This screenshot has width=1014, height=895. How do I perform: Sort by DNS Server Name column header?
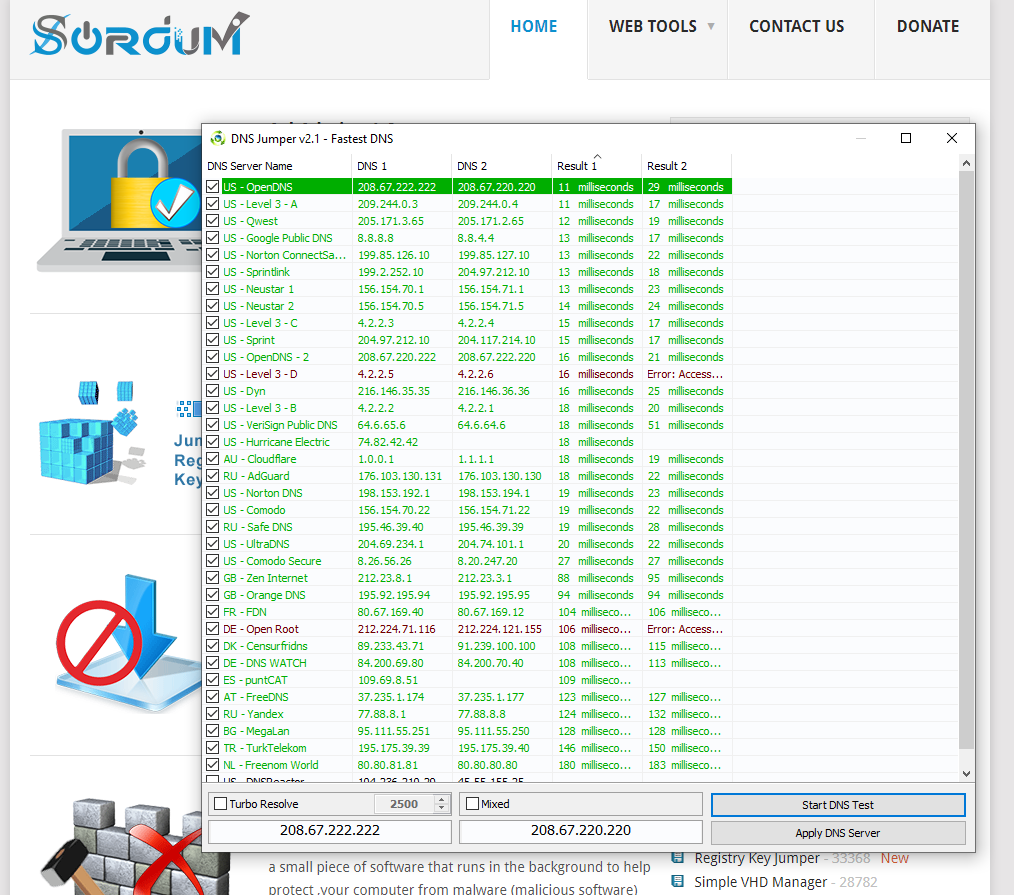tap(278, 166)
